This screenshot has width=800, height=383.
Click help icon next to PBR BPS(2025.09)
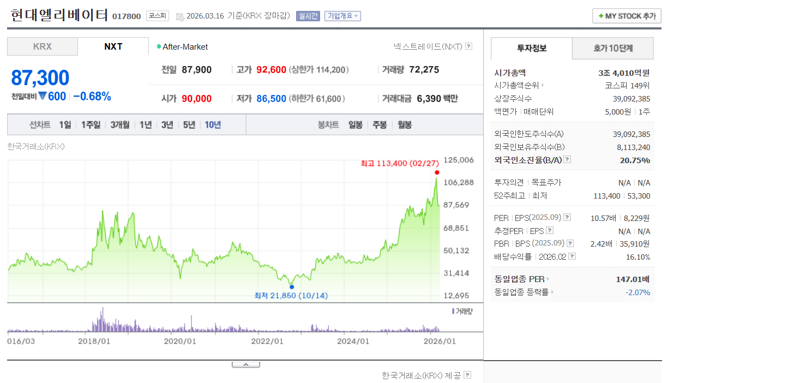(x=570, y=243)
